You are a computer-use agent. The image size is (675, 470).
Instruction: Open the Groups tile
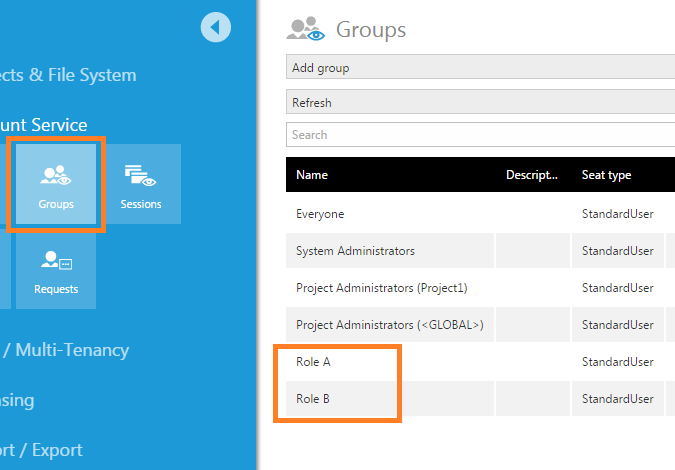[56, 185]
